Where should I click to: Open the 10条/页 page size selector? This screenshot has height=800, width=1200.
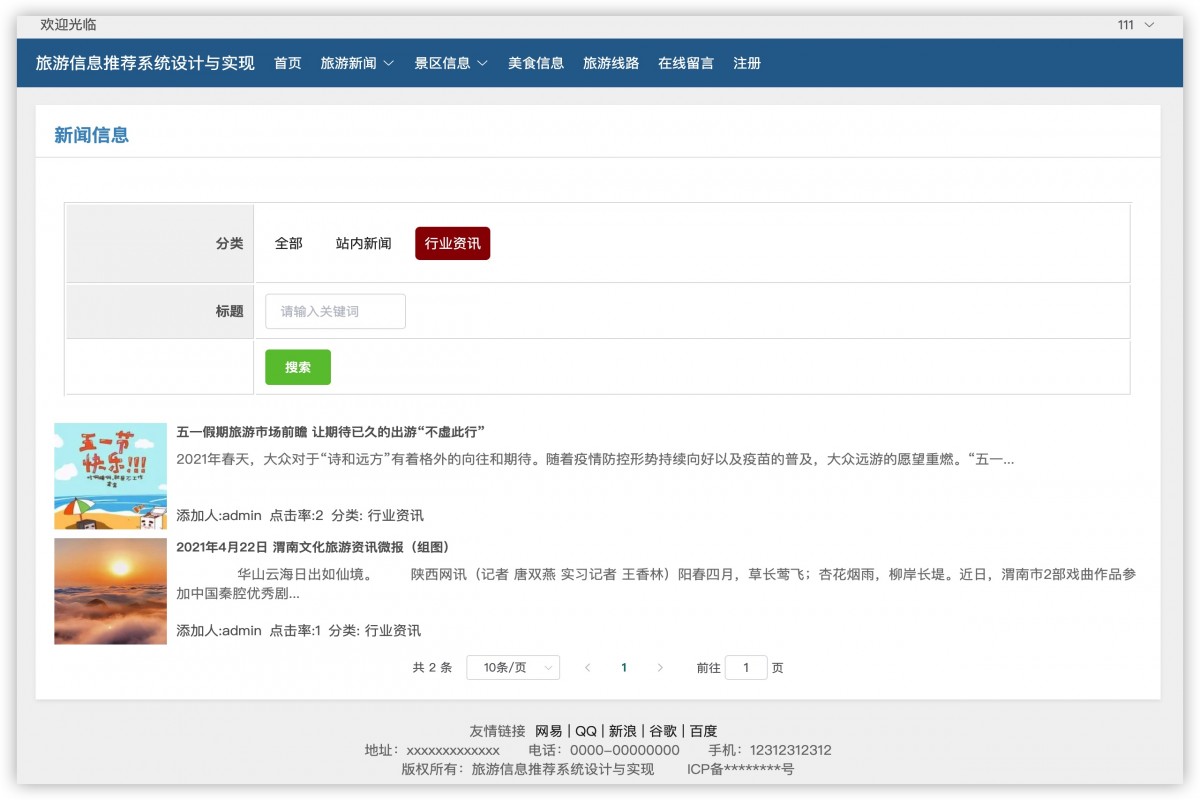[x=512, y=667]
